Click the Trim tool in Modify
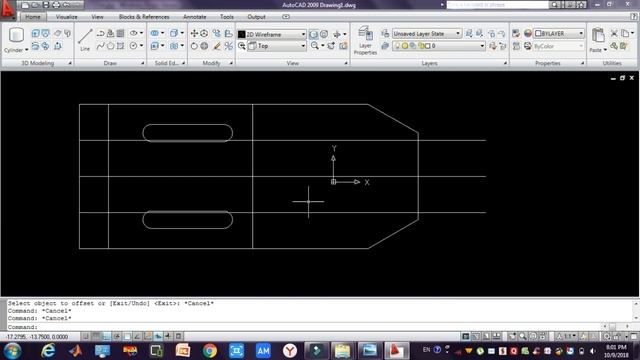The image size is (640, 360). [229, 46]
